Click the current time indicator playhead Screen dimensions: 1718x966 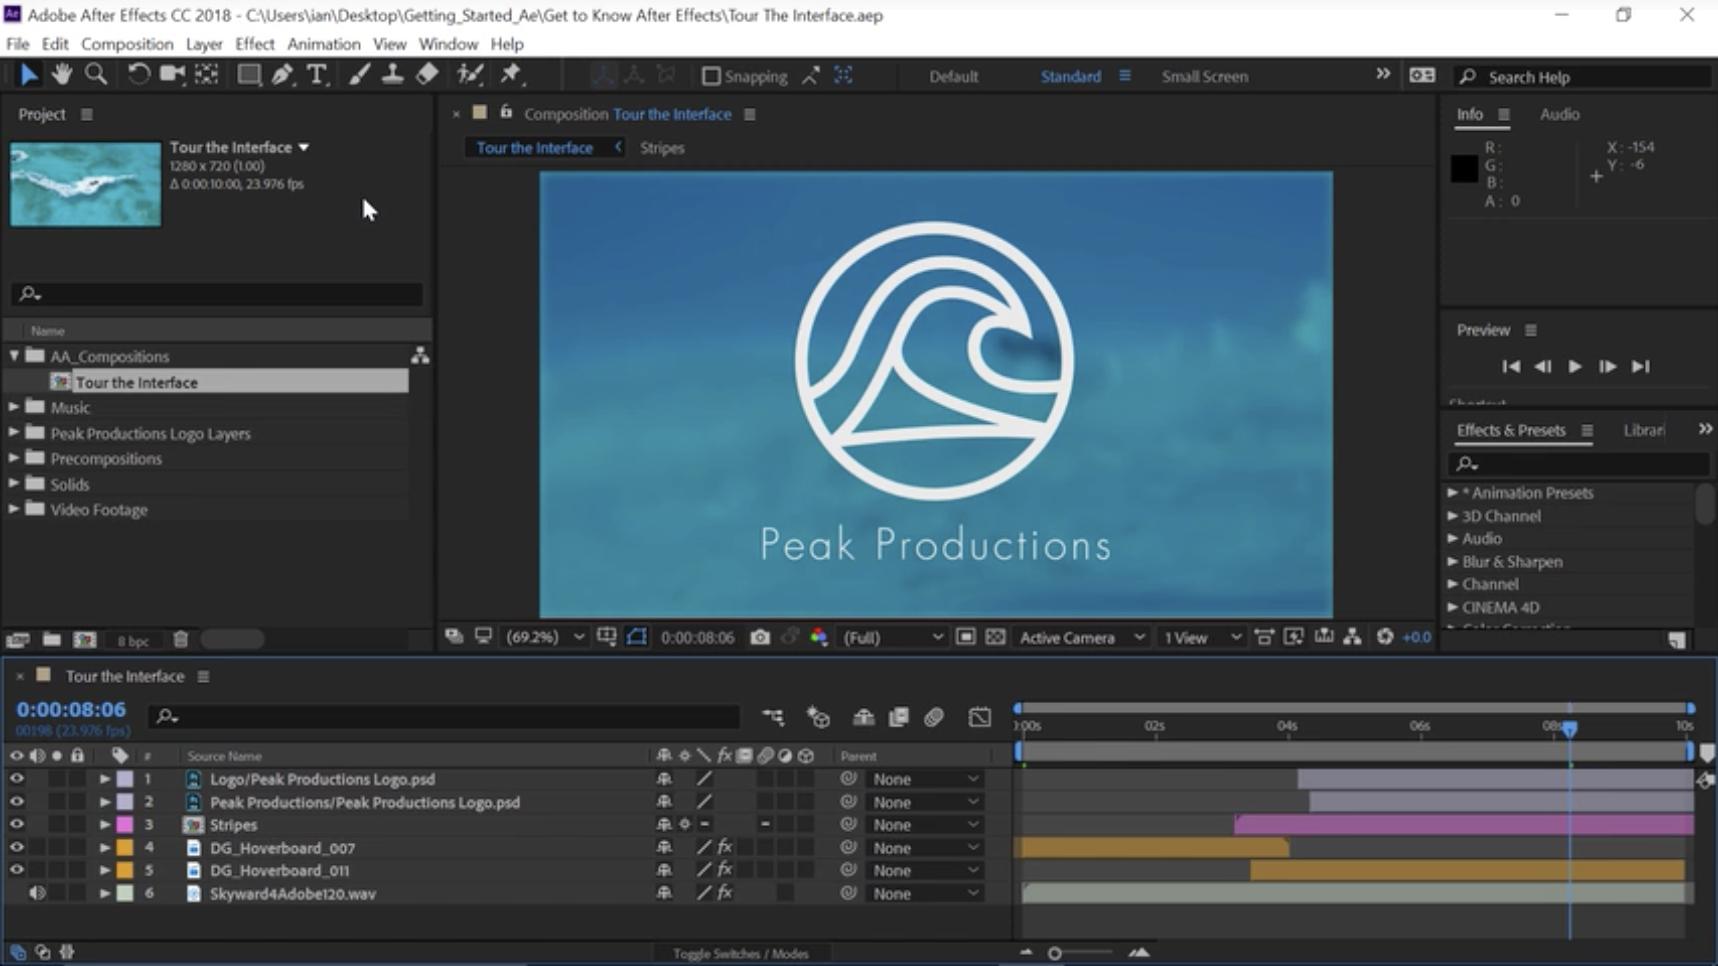[1569, 729]
